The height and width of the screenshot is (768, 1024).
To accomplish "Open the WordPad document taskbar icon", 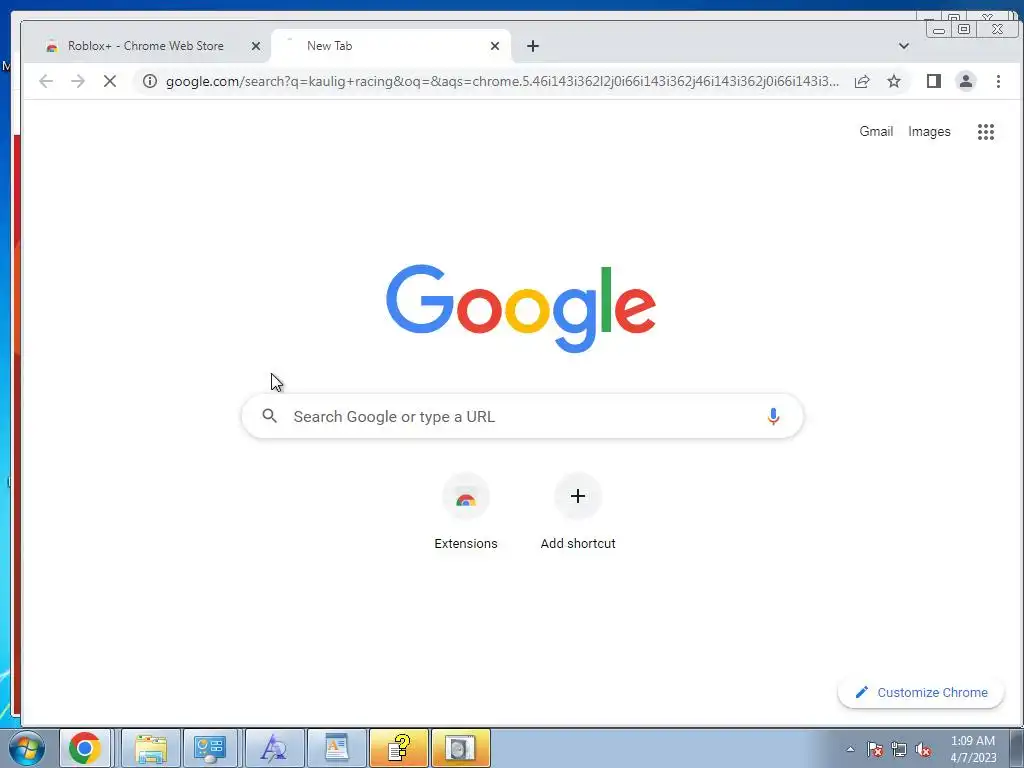I will tap(336, 748).
